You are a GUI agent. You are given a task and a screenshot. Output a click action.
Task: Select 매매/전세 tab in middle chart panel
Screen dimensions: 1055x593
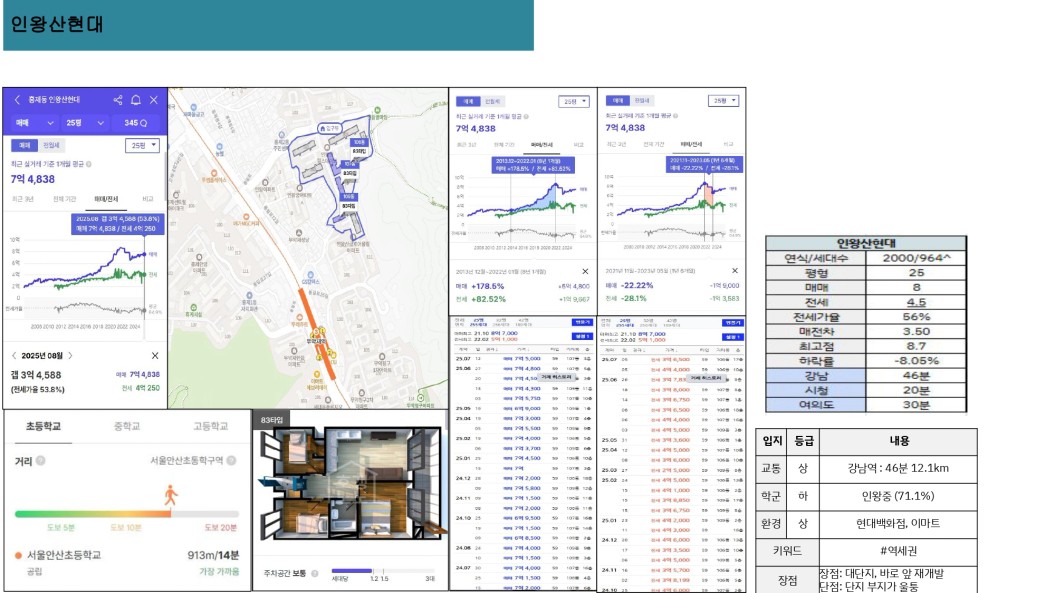coord(542,145)
